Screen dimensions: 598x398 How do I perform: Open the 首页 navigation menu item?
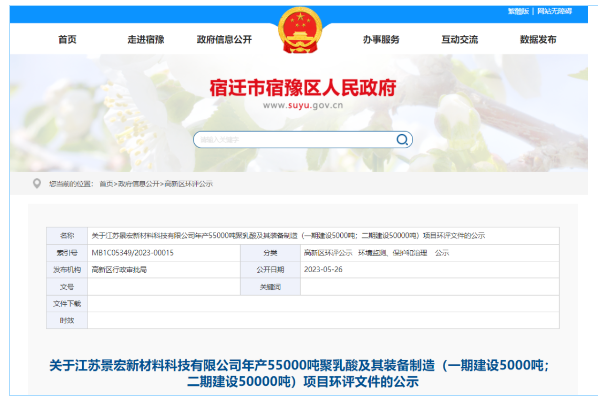coord(68,39)
